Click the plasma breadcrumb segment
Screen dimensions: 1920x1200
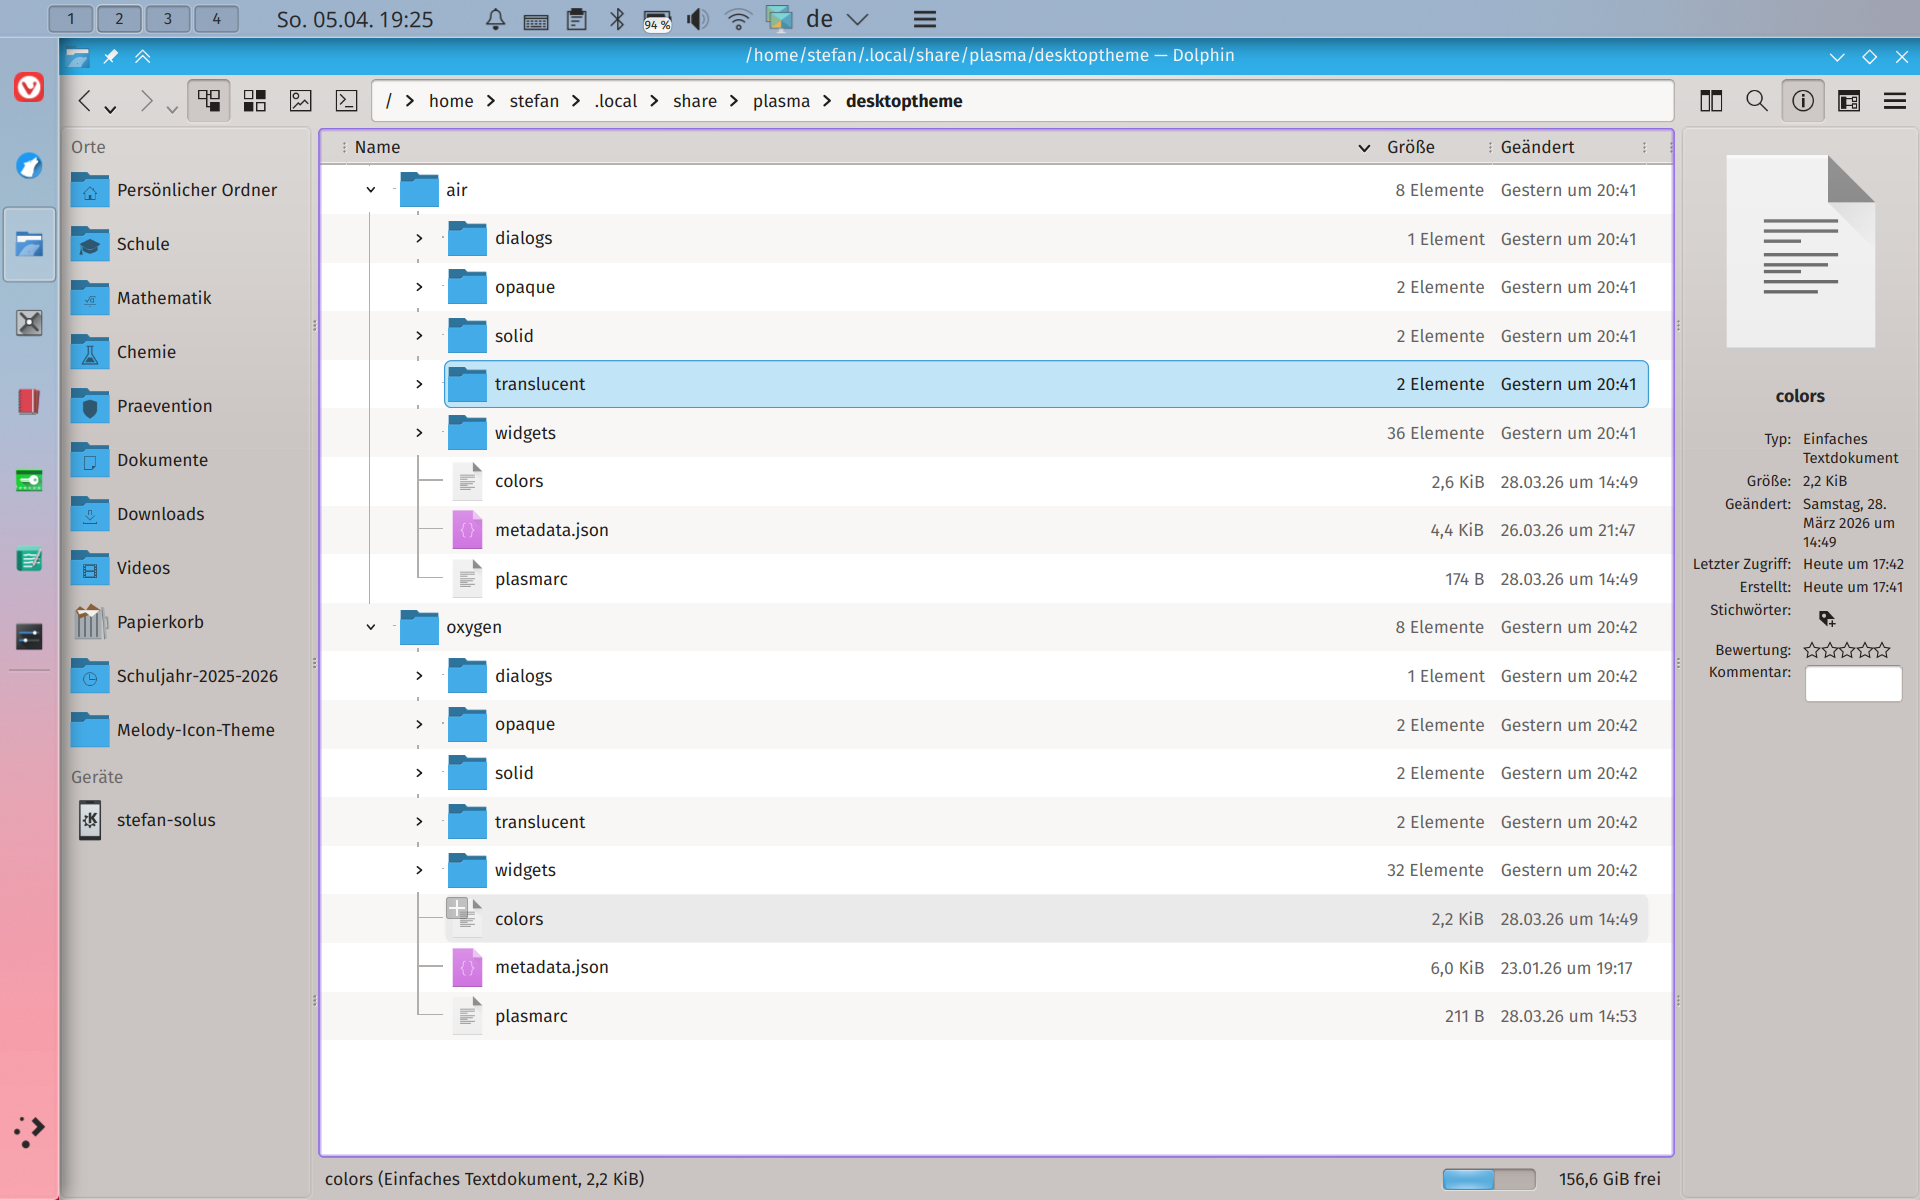(781, 101)
